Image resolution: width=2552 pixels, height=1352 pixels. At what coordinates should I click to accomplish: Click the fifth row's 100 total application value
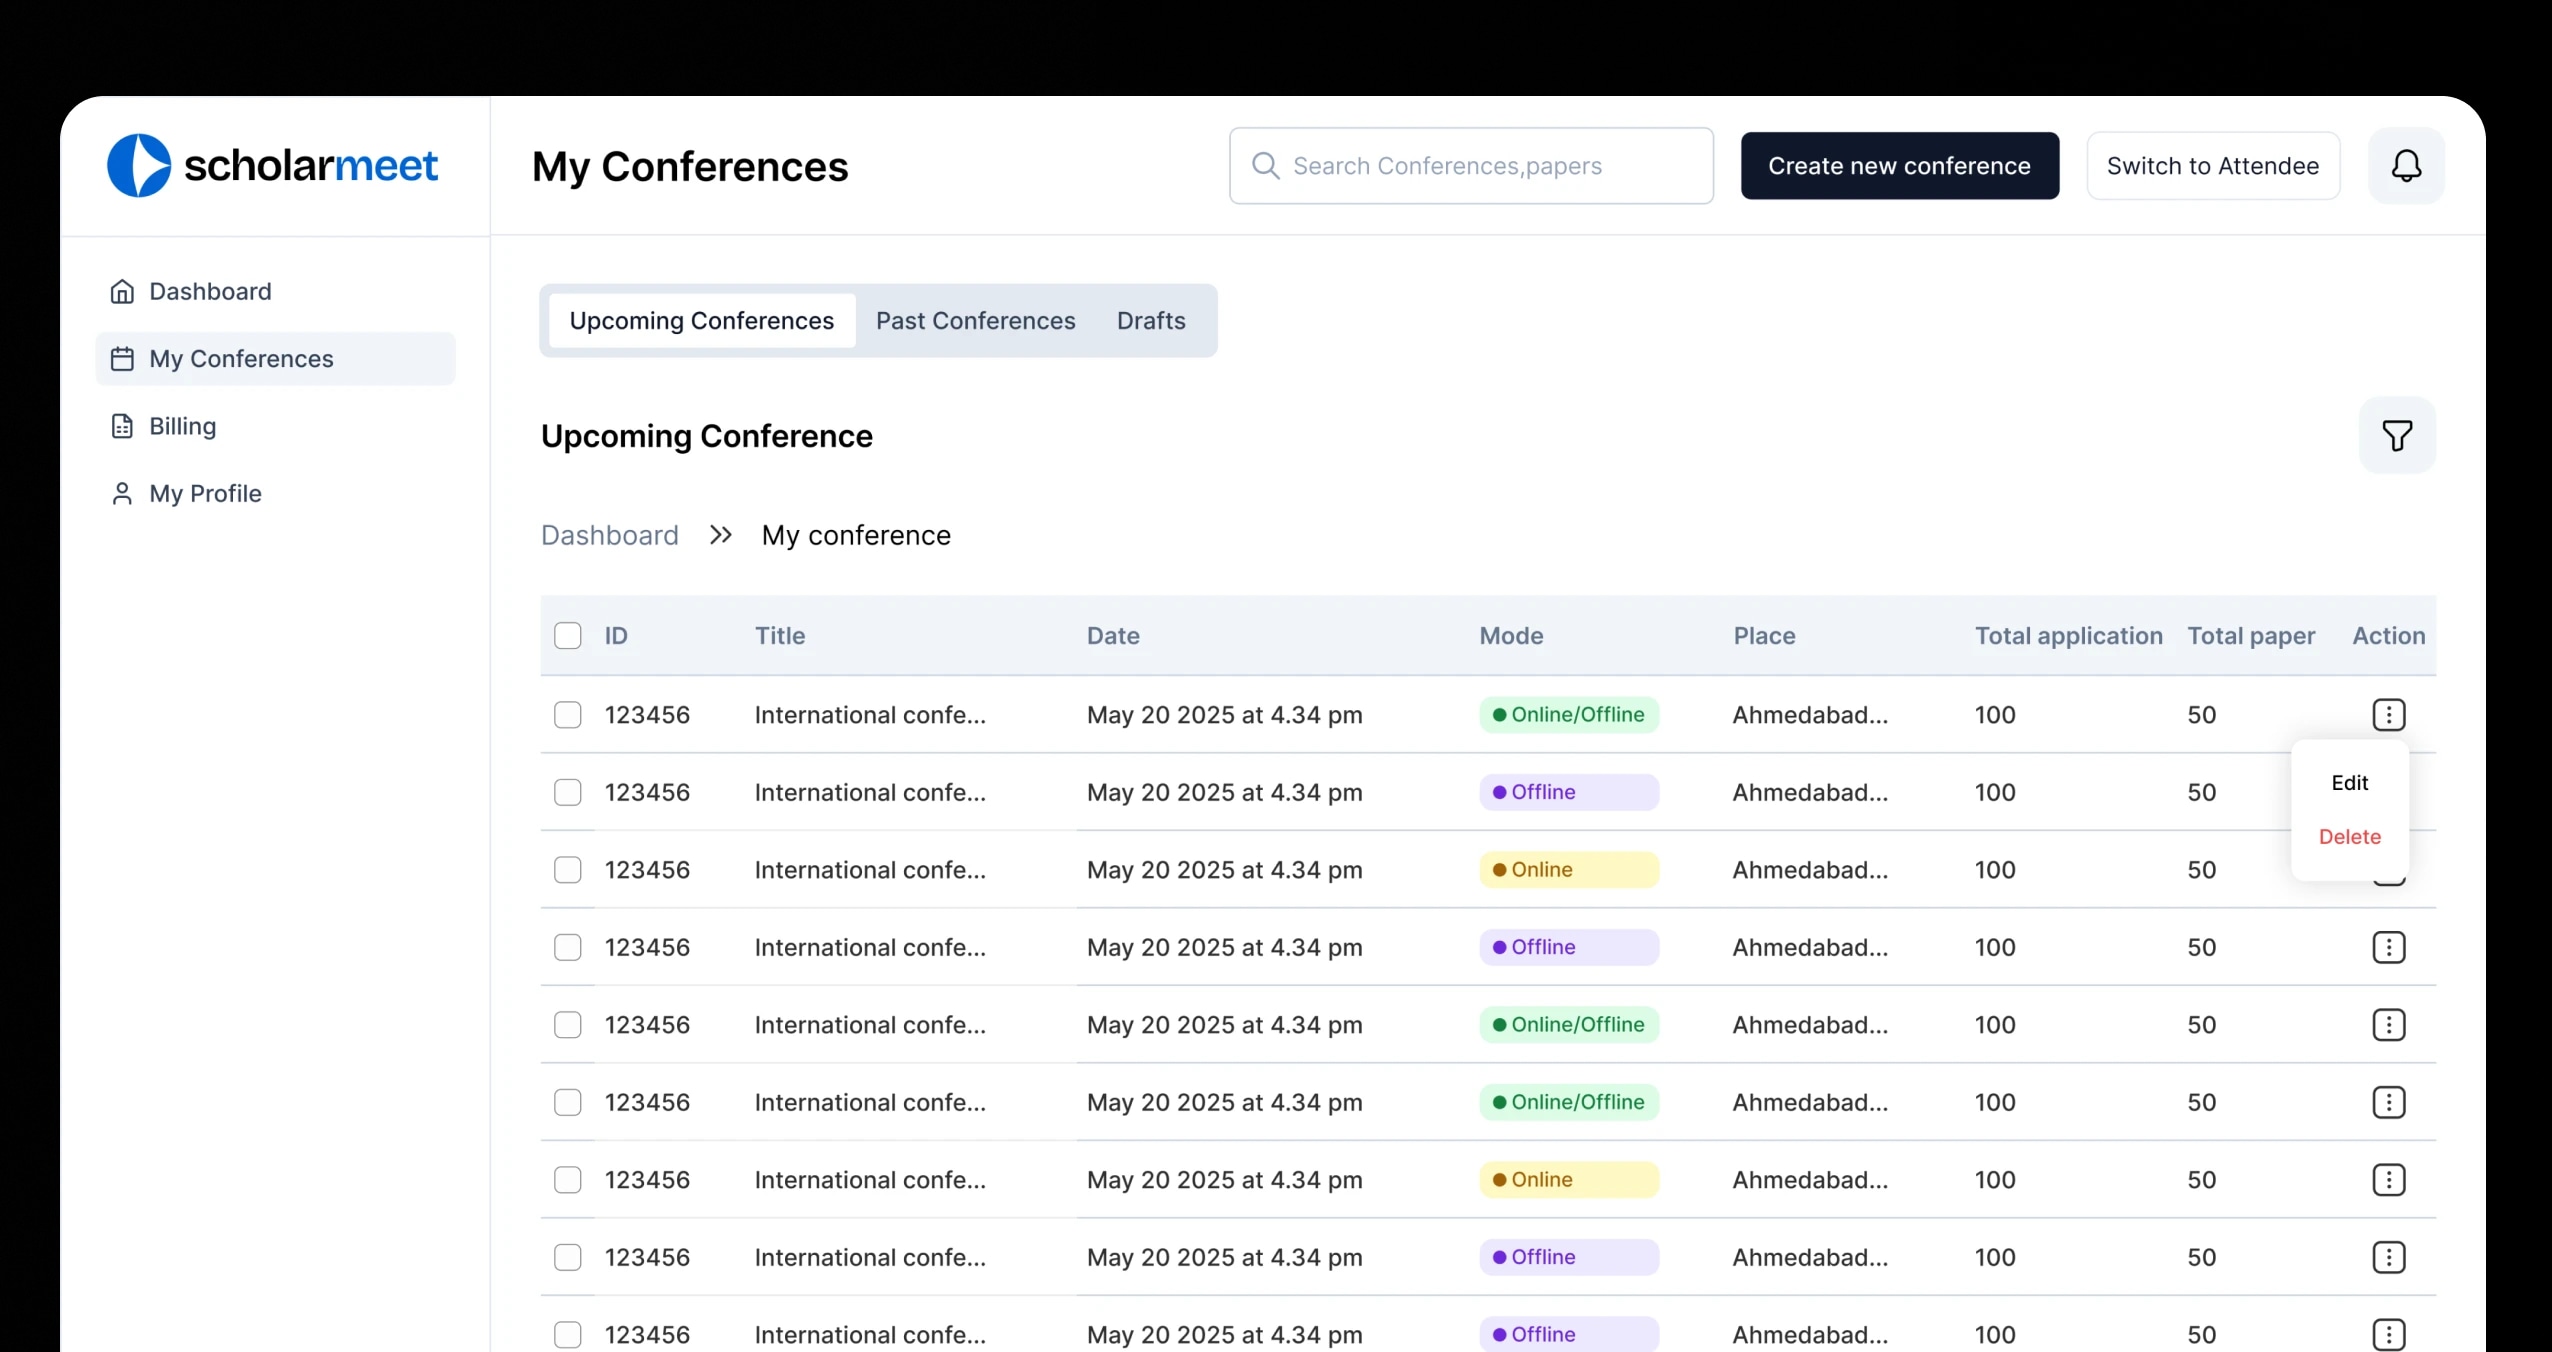(1995, 1025)
